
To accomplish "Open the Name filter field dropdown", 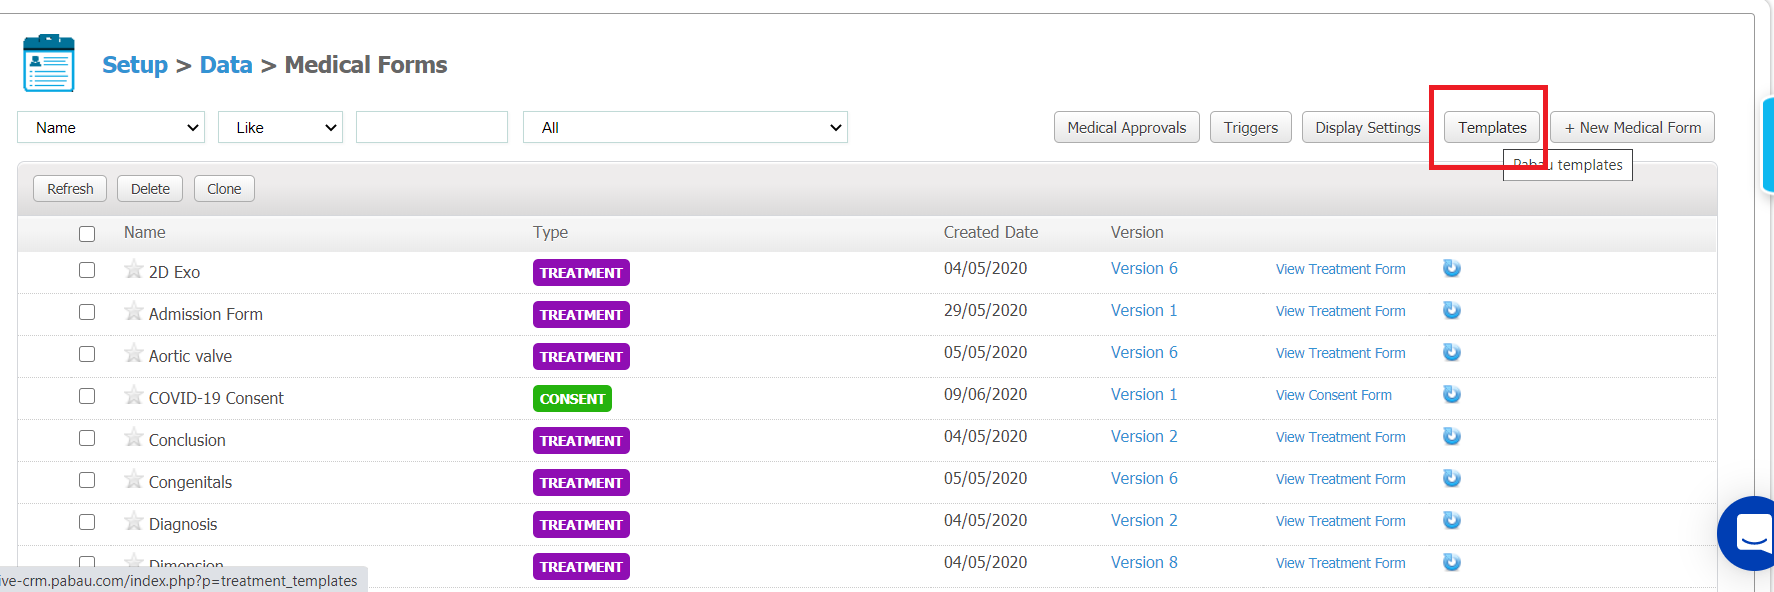I will [x=111, y=127].
